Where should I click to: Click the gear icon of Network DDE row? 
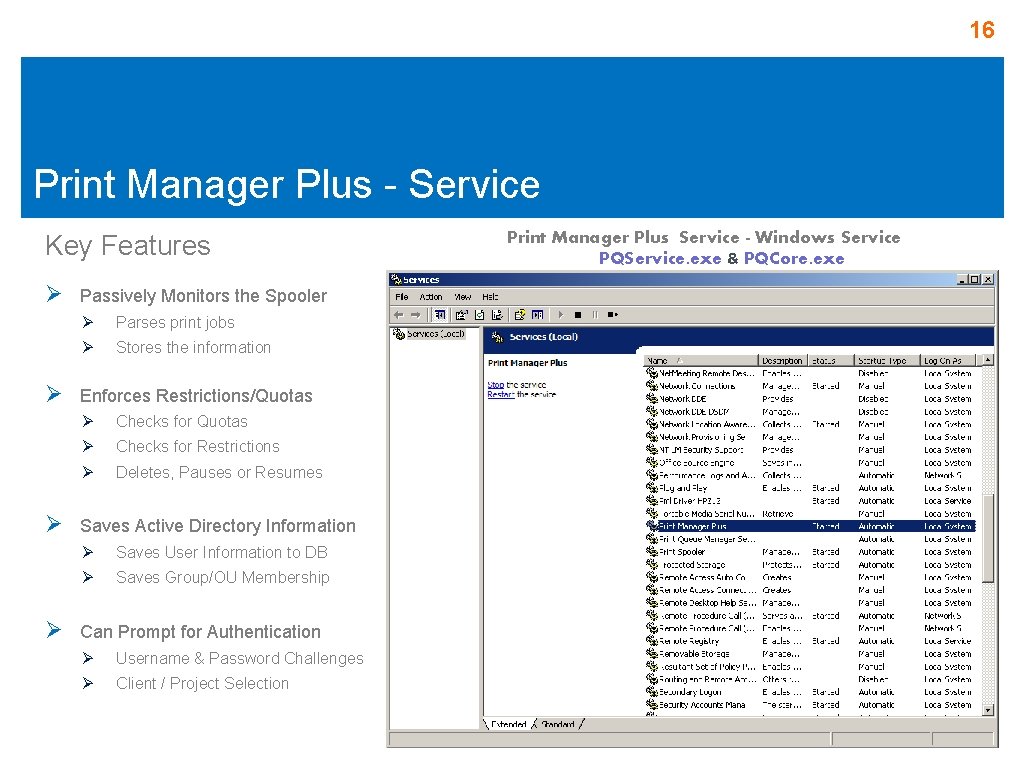(652, 399)
